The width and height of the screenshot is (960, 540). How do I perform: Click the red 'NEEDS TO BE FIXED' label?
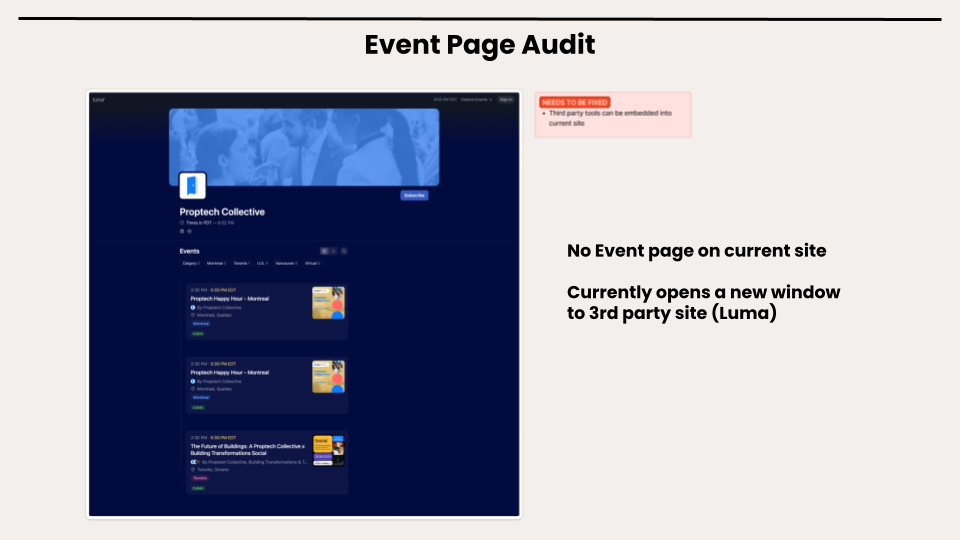pos(574,102)
